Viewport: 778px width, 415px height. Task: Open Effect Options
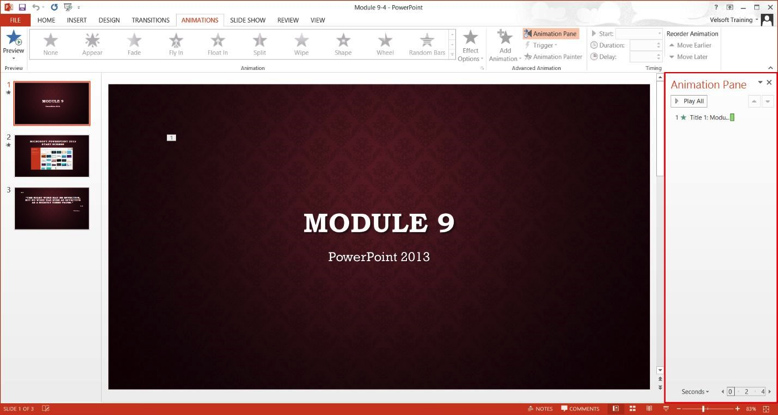[x=470, y=45]
